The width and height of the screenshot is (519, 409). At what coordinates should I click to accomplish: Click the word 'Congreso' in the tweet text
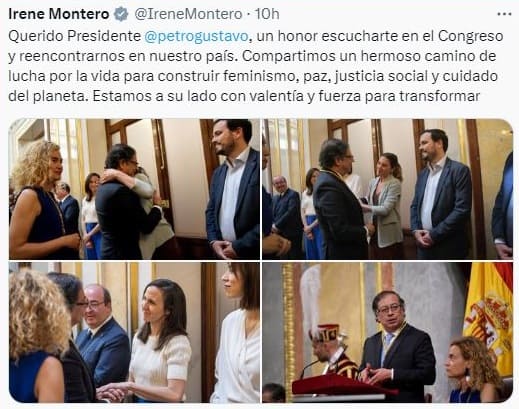coord(470,36)
